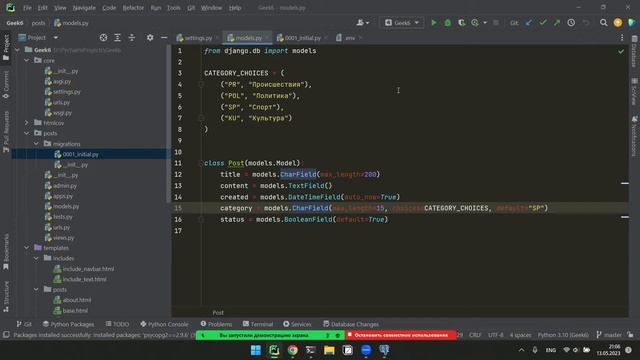Collapse the core folder in the tree
This screenshot has height=360, width=640.
[x=27, y=60]
